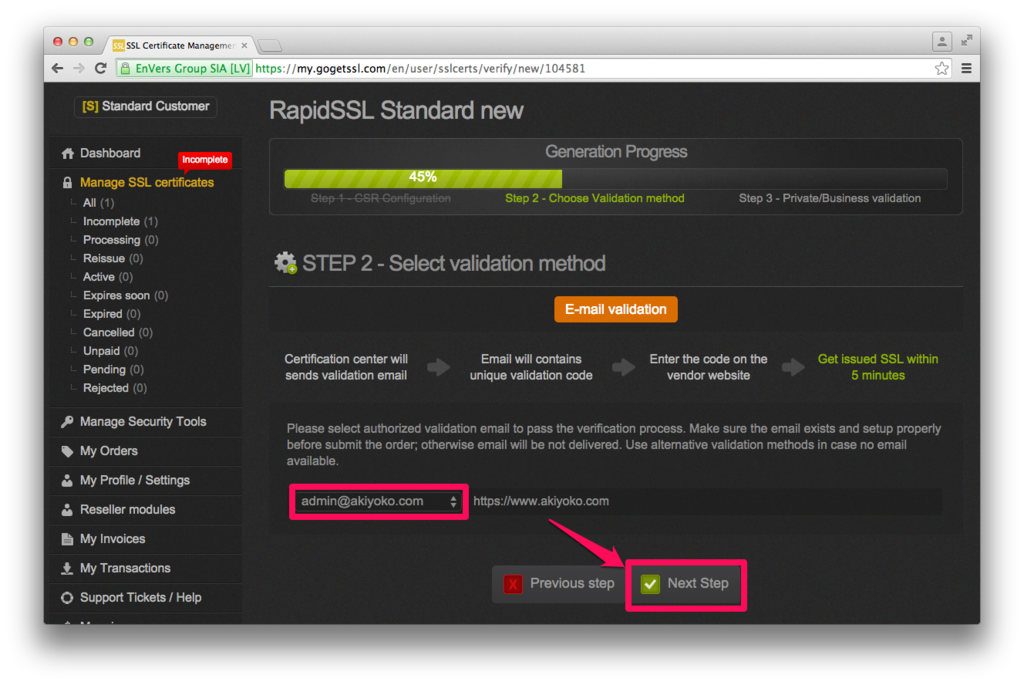Open Reseller modules menu item
The width and height of the screenshot is (1024, 685).
127,510
